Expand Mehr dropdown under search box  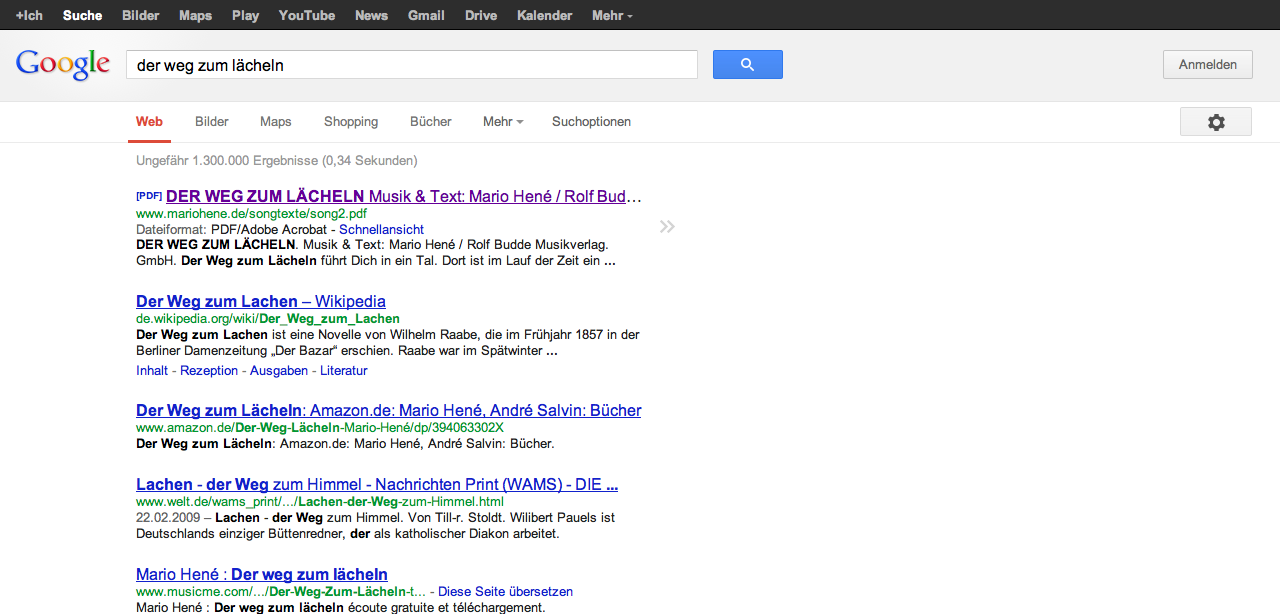pos(503,122)
